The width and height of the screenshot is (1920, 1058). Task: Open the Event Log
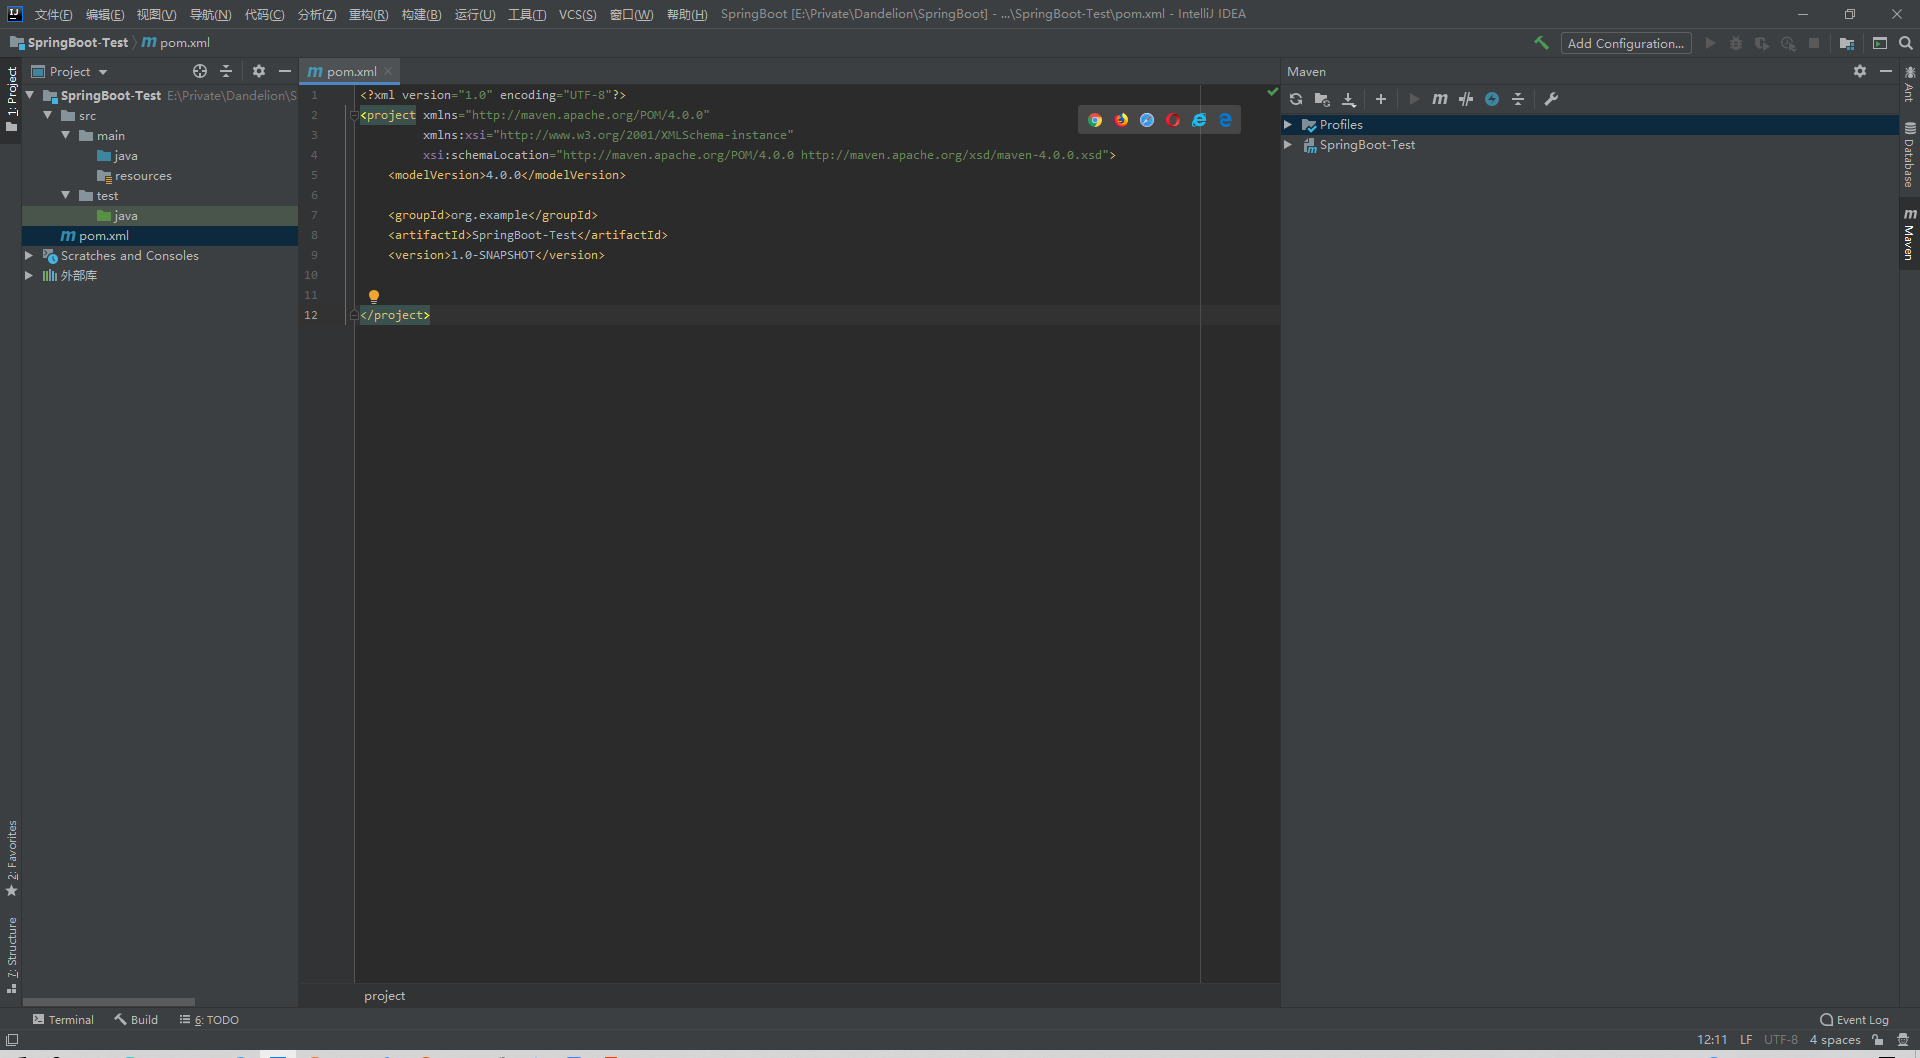pyautogui.click(x=1854, y=1020)
